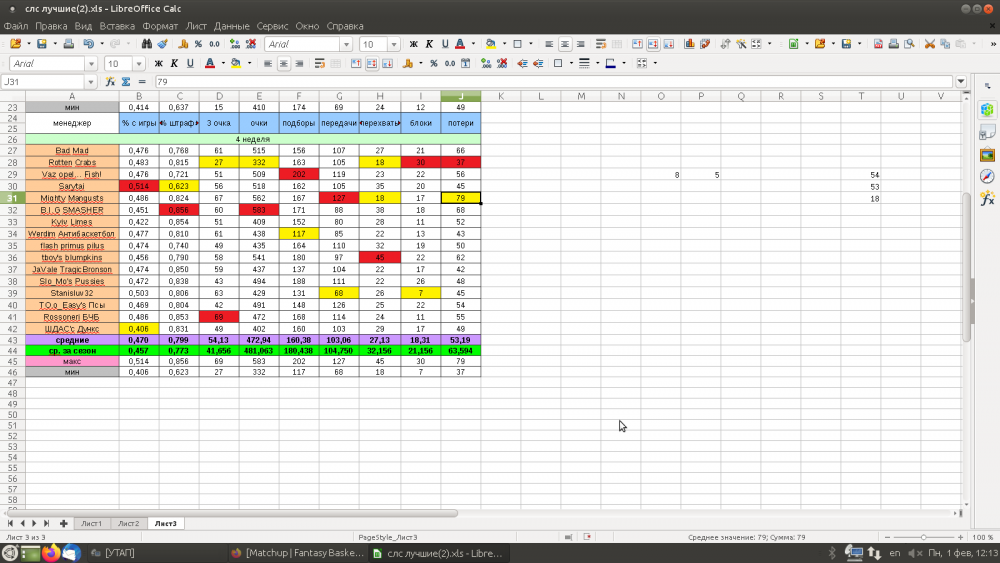1000x563 pixels.
Task: Toggle Bold in the lower formatting toolbar
Action: (158, 63)
